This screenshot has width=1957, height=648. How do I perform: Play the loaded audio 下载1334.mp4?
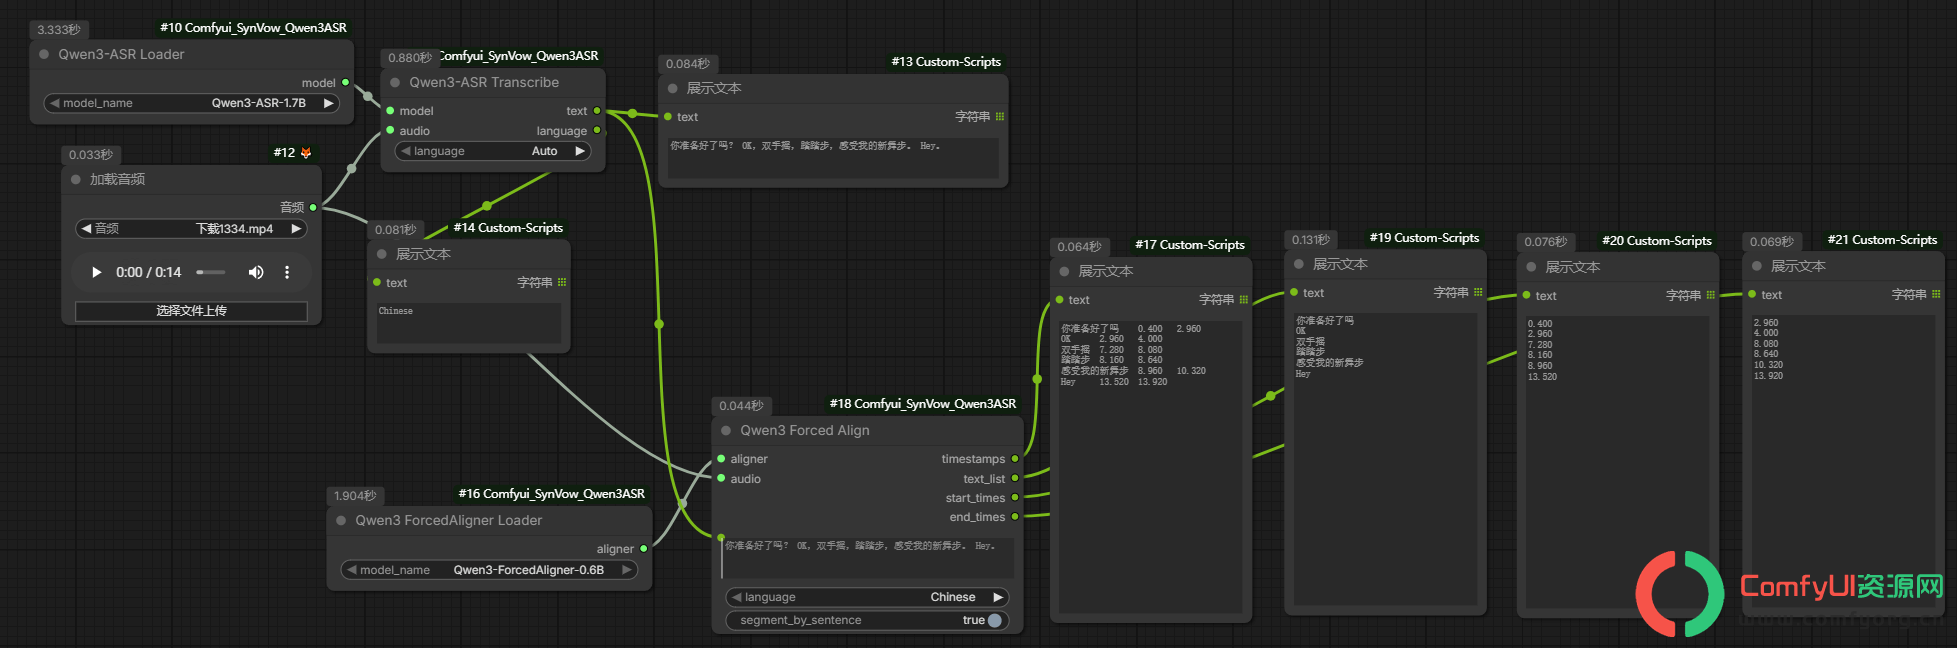click(x=97, y=272)
